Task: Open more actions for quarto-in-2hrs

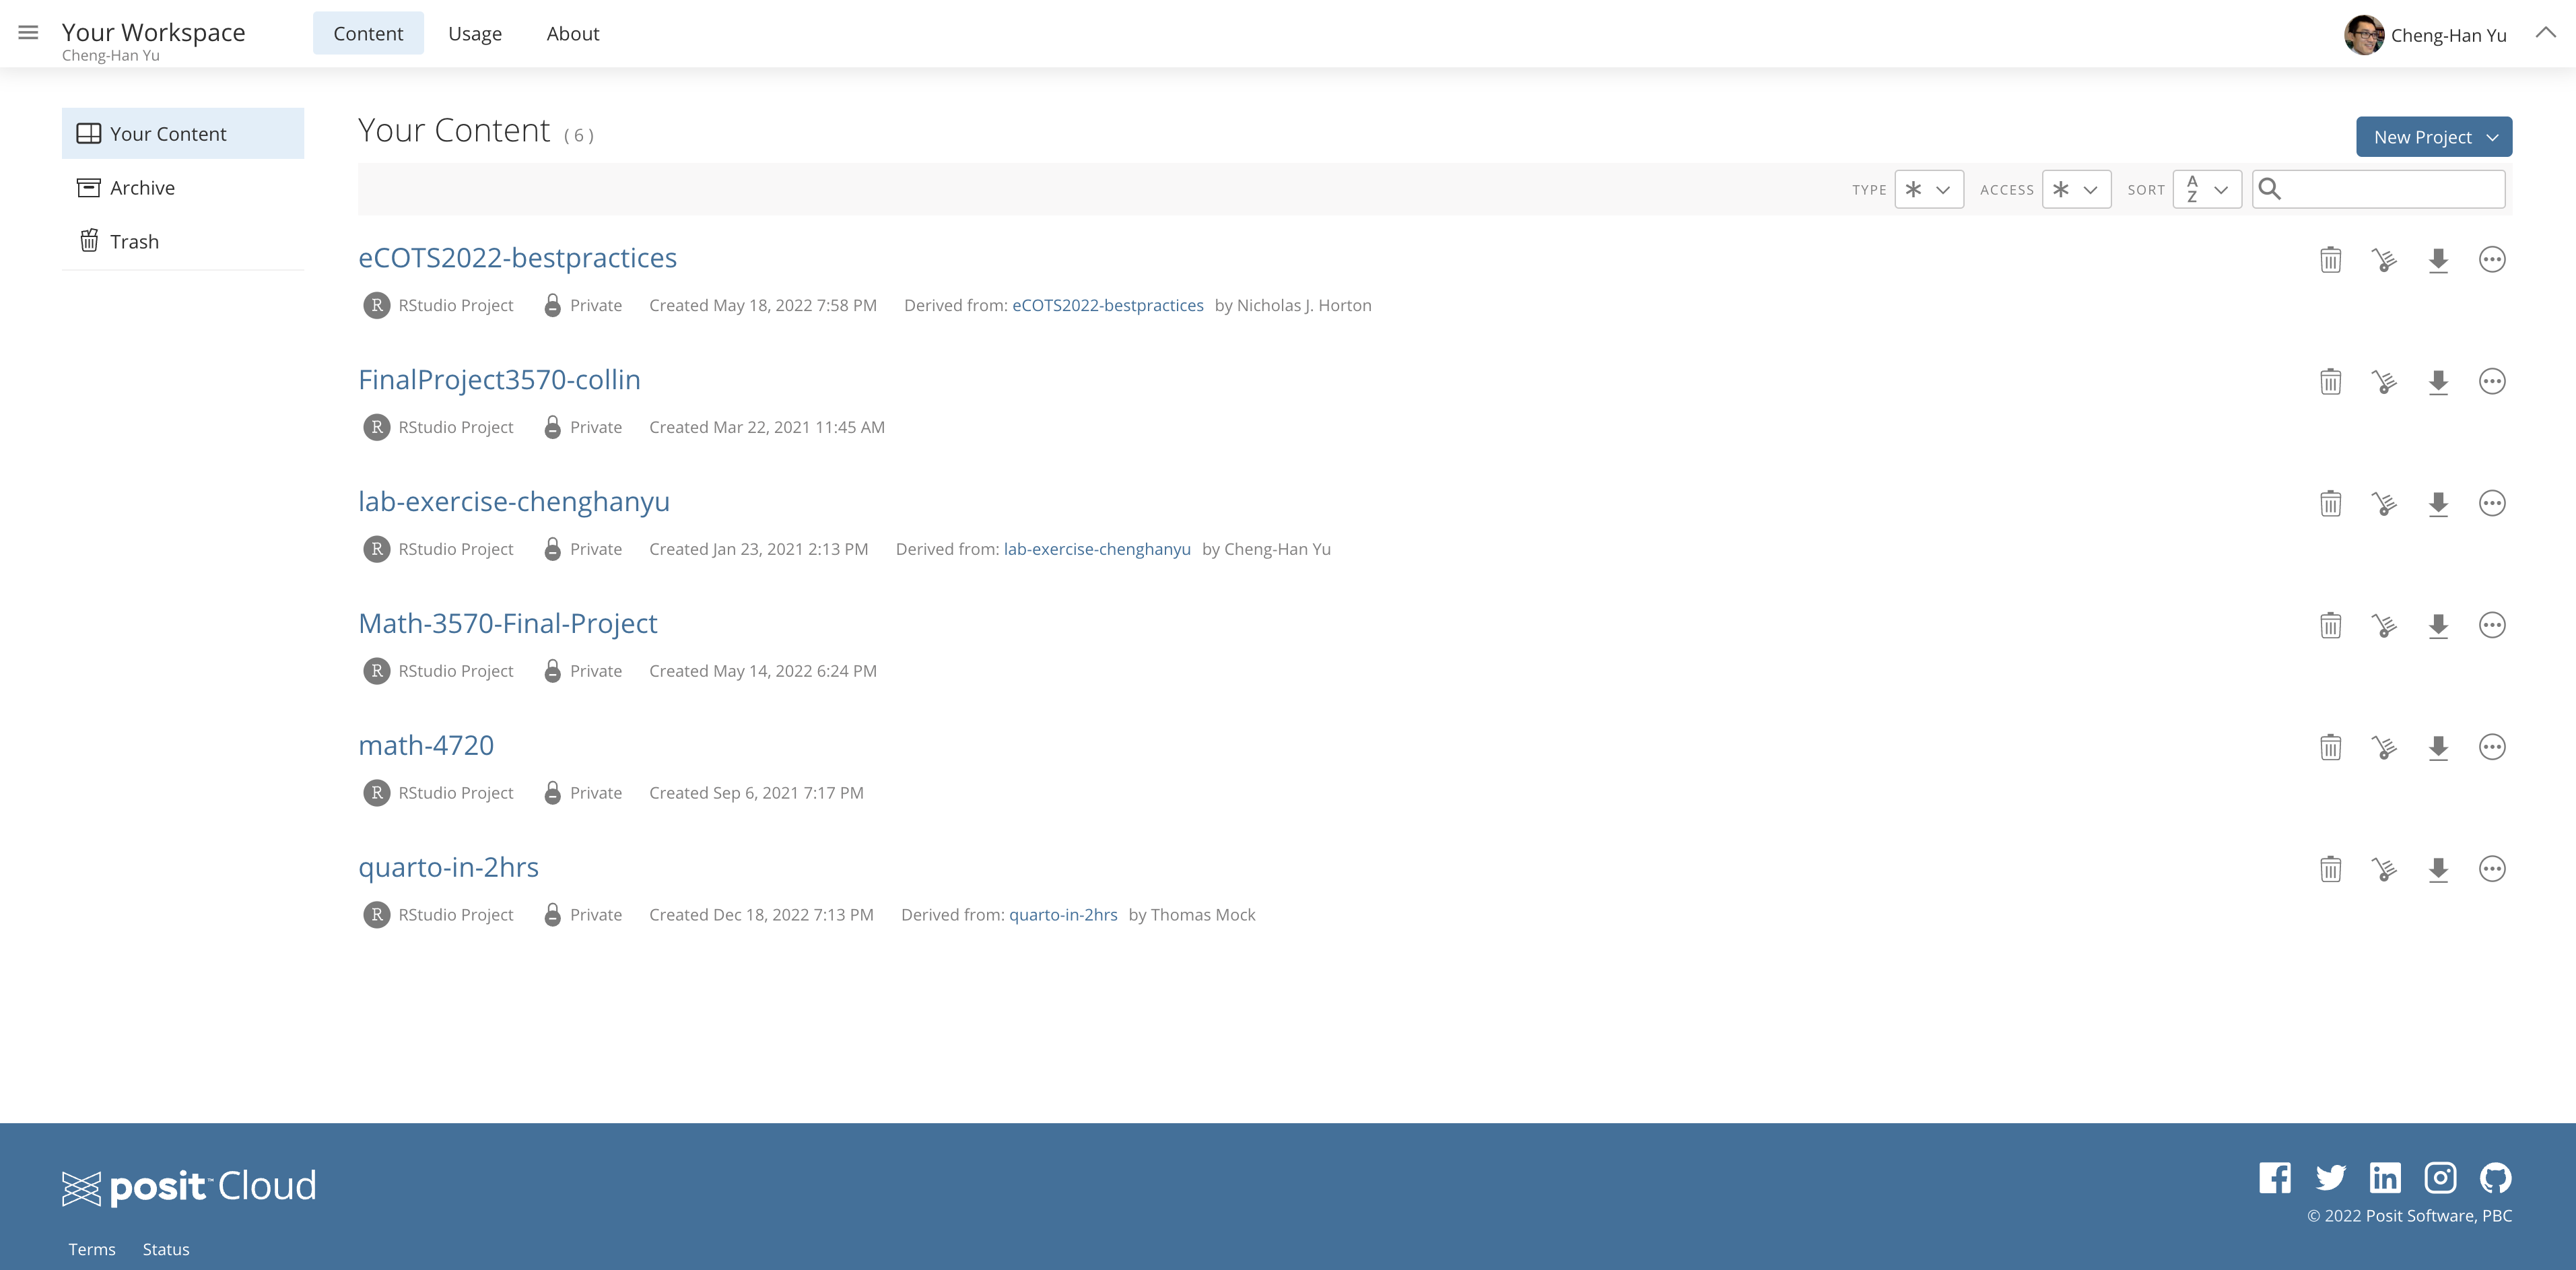Action: [2492, 870]
